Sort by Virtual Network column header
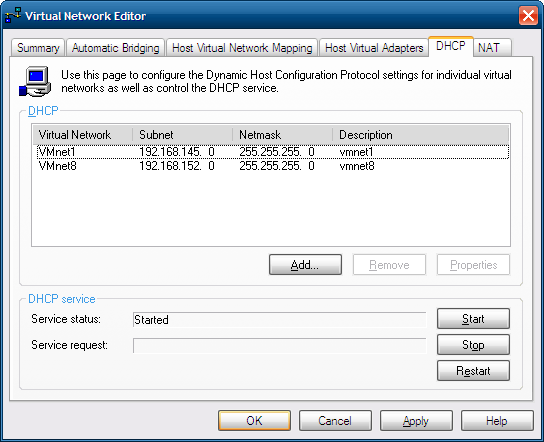 pos(83,135)
